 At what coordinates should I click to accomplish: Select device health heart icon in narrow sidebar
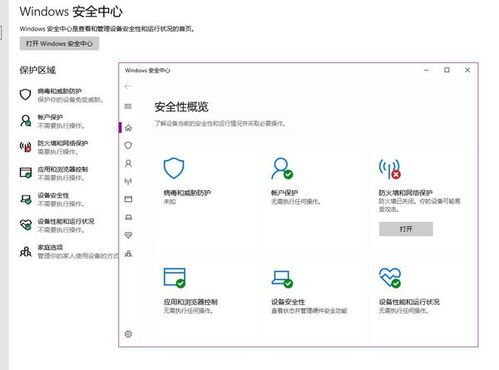[x=128, y=235]
